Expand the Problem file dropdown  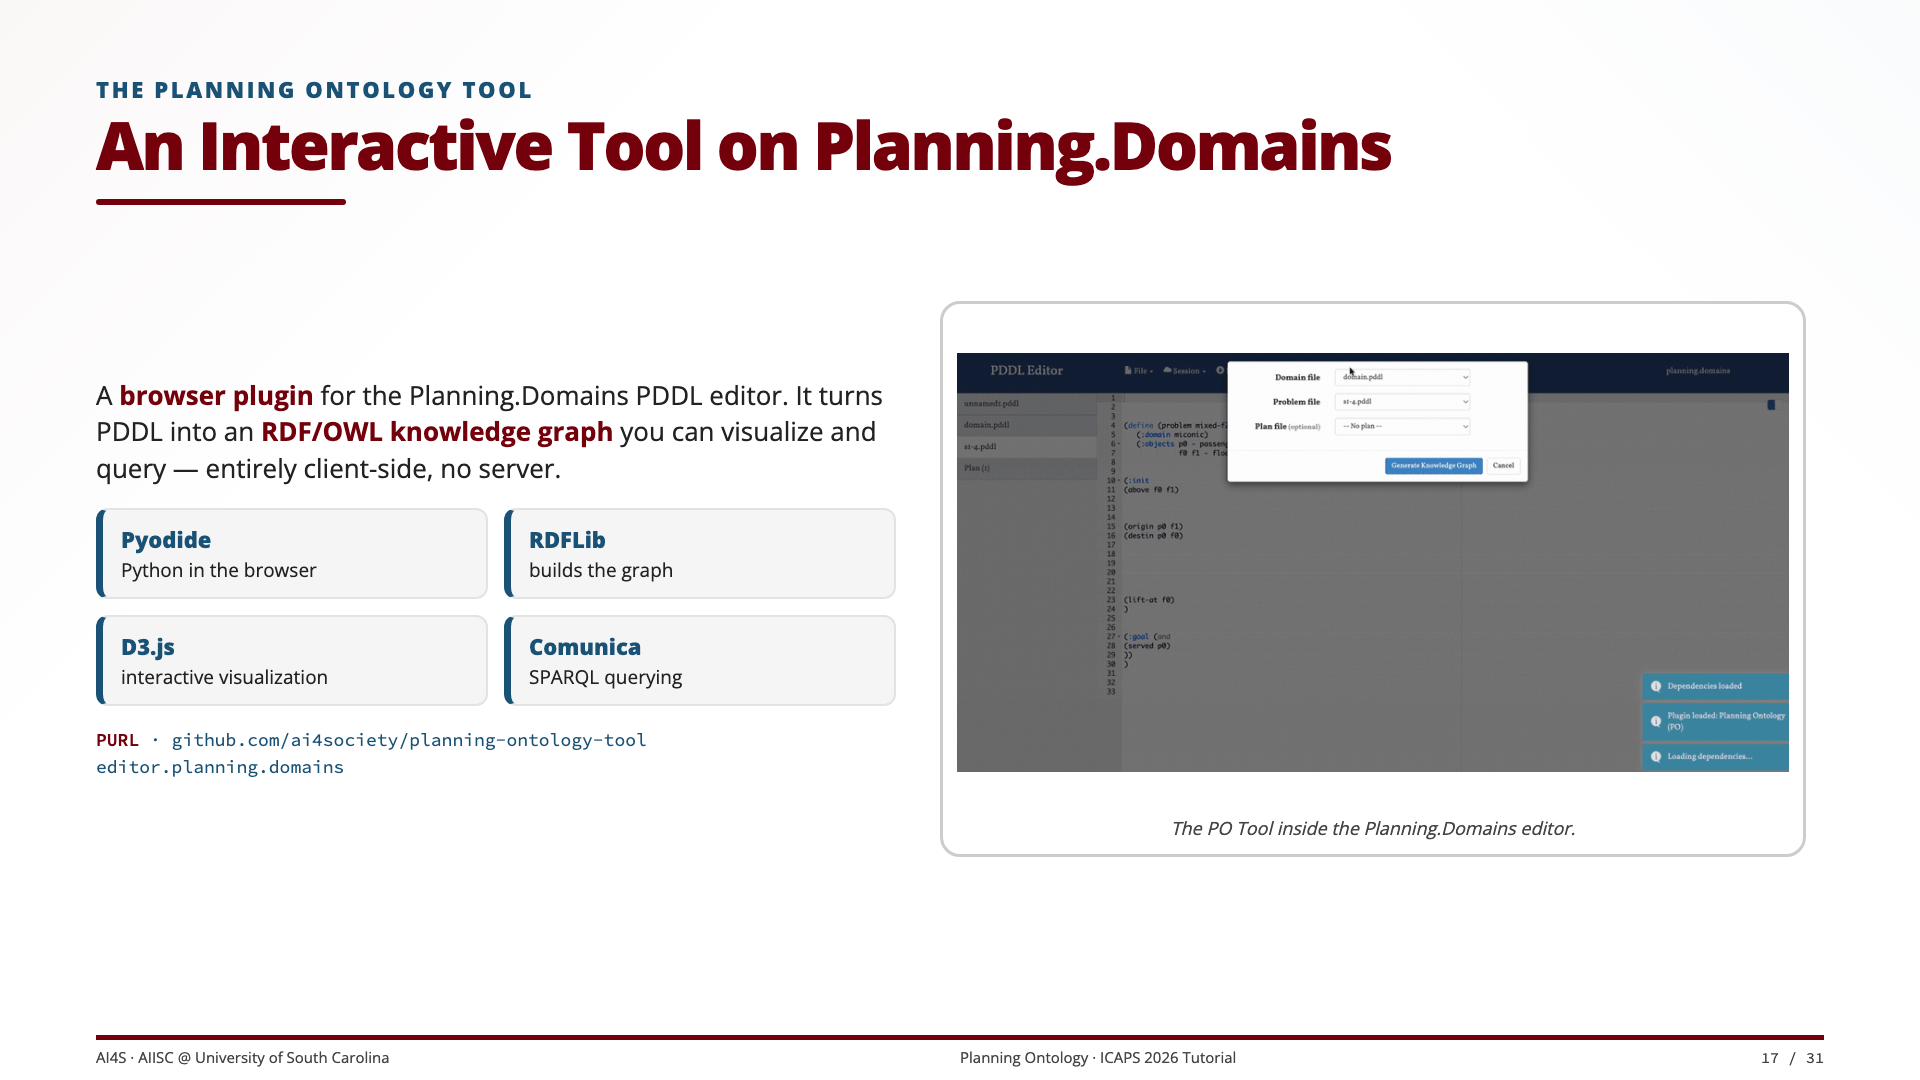[x=1403, y=402]
